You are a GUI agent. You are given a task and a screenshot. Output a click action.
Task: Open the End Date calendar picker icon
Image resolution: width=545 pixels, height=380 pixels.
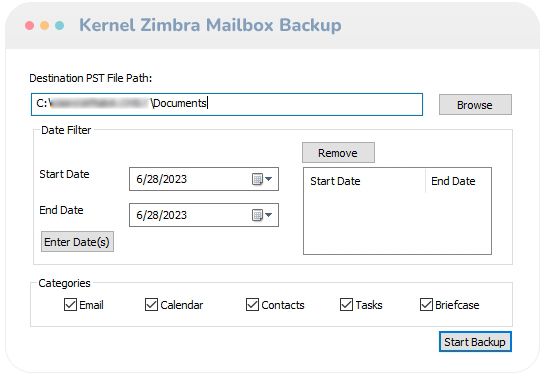click(x=257, y=215)
